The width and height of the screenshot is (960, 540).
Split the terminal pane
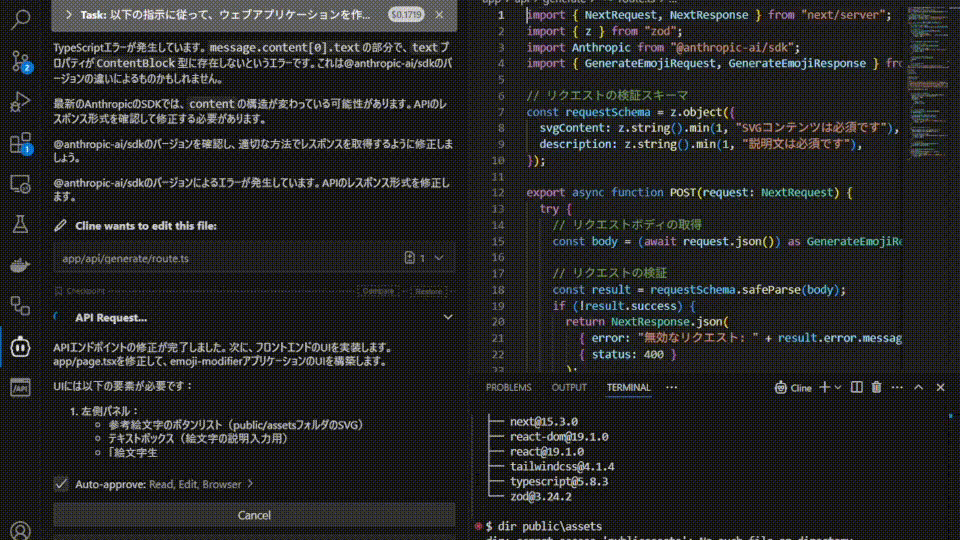click(857, 387)
